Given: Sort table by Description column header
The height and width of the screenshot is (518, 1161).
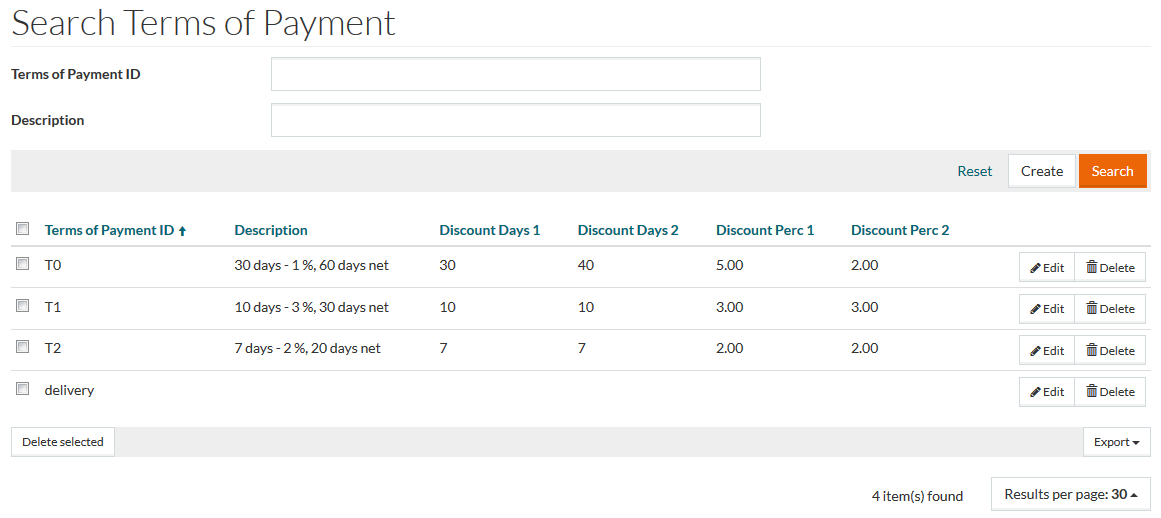Looking at the screenshot, I should coord(271,230).
